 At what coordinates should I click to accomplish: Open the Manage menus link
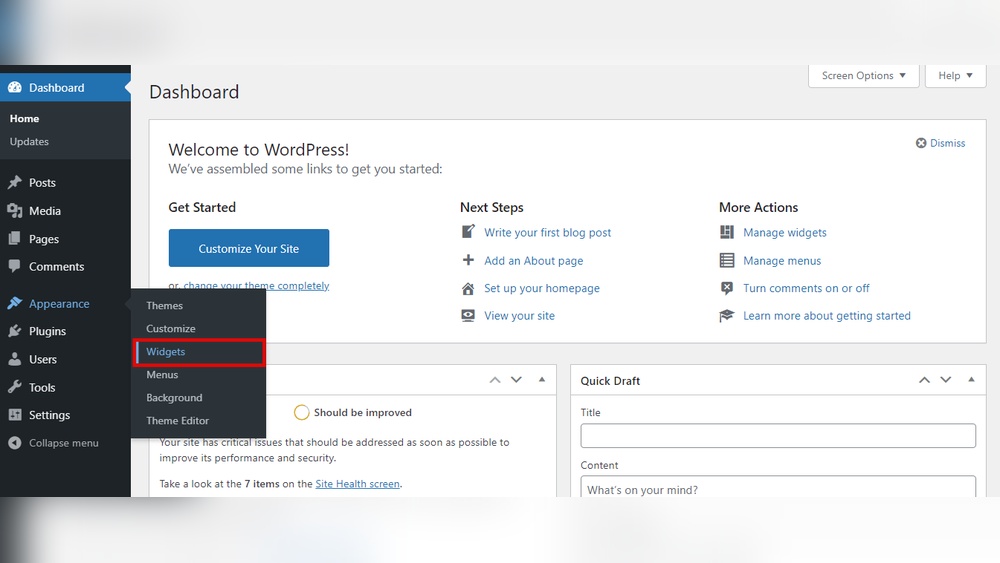coord(782,260)
